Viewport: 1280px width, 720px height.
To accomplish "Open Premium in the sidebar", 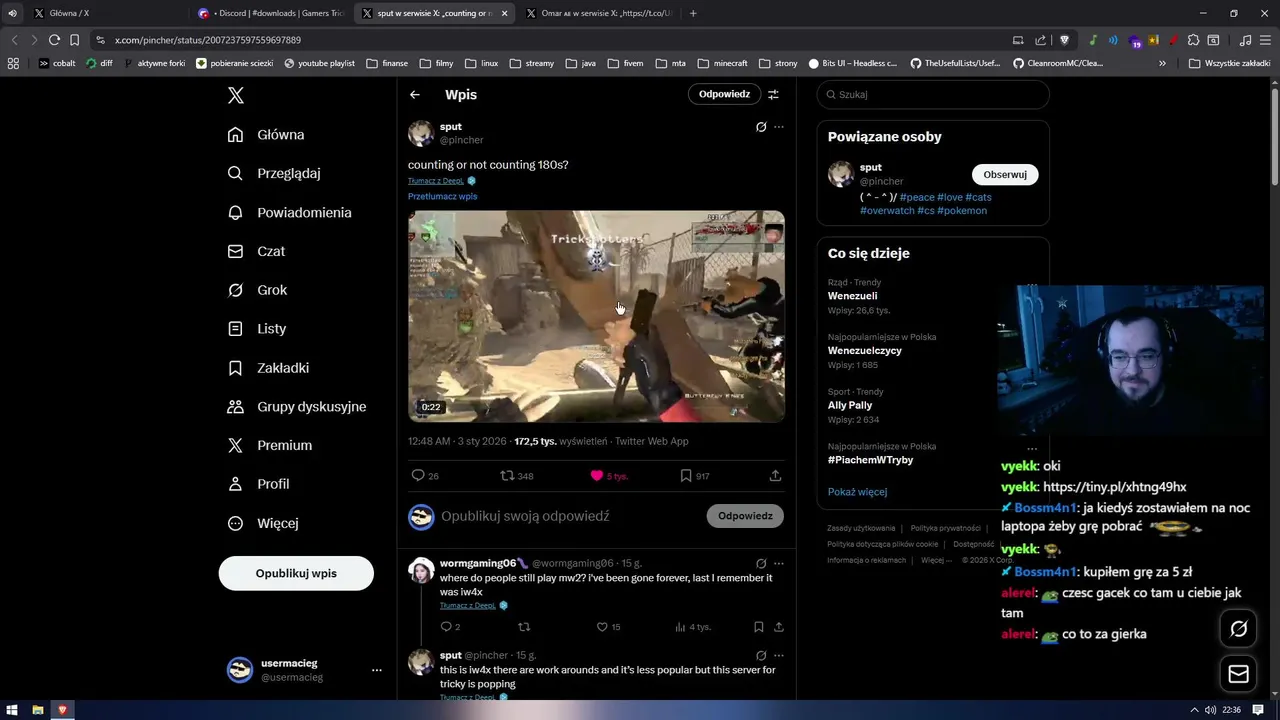I will 270,446.
